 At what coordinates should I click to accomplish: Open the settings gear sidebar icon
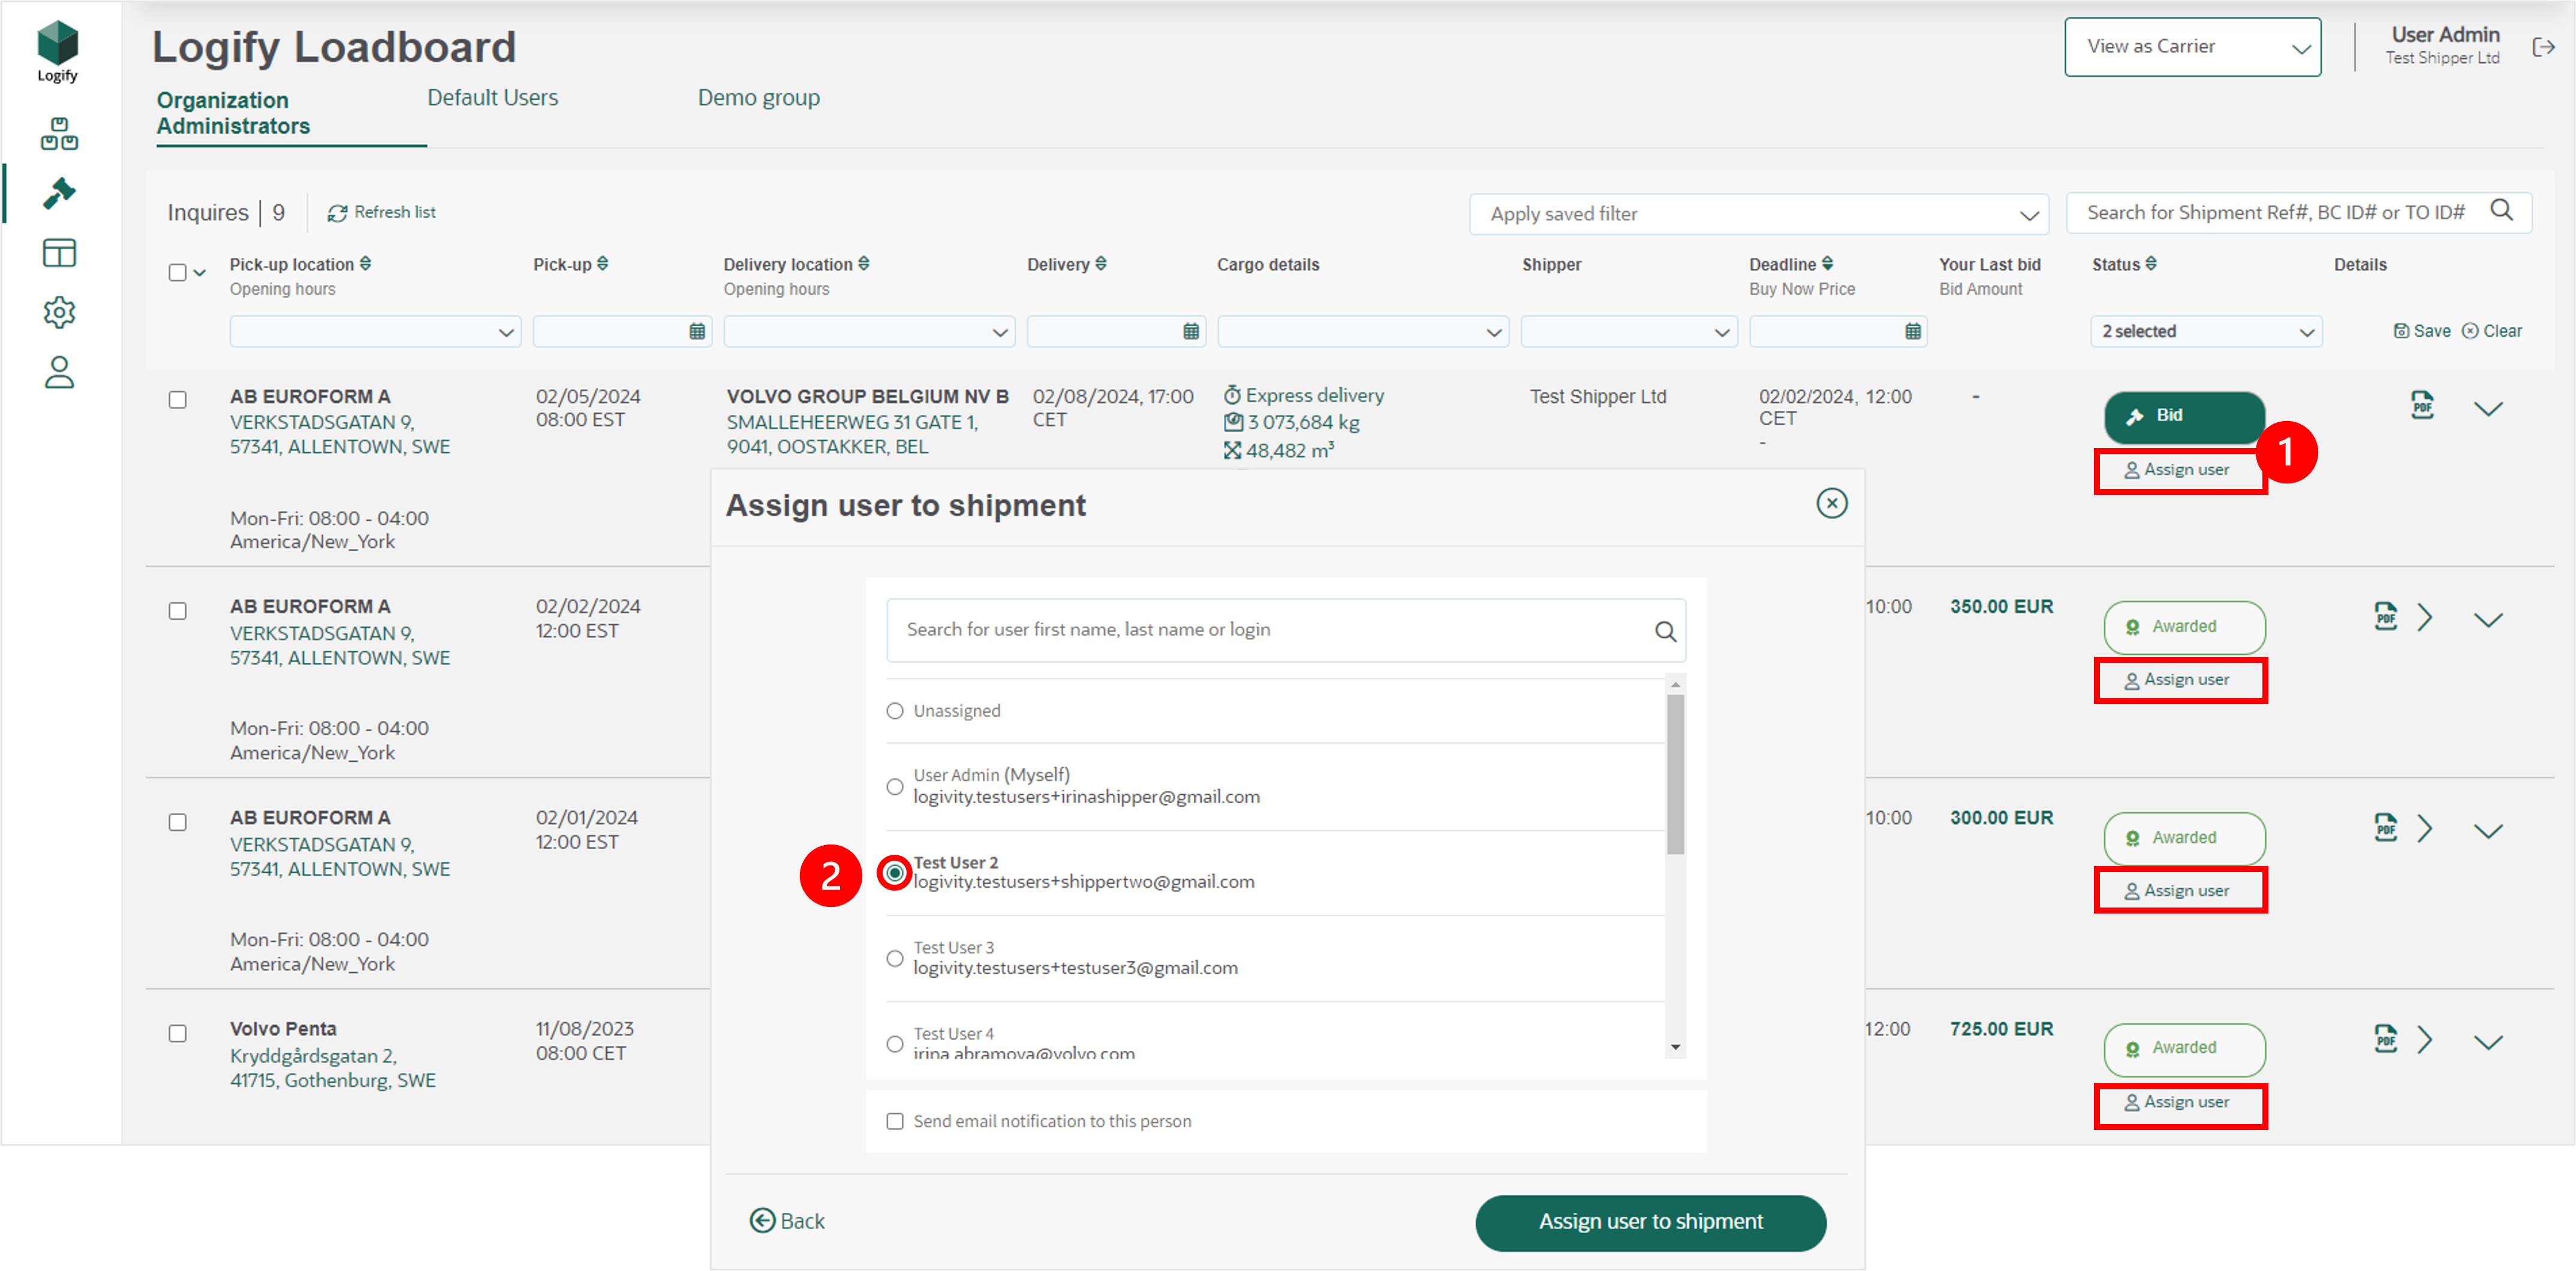click(59, 313)
